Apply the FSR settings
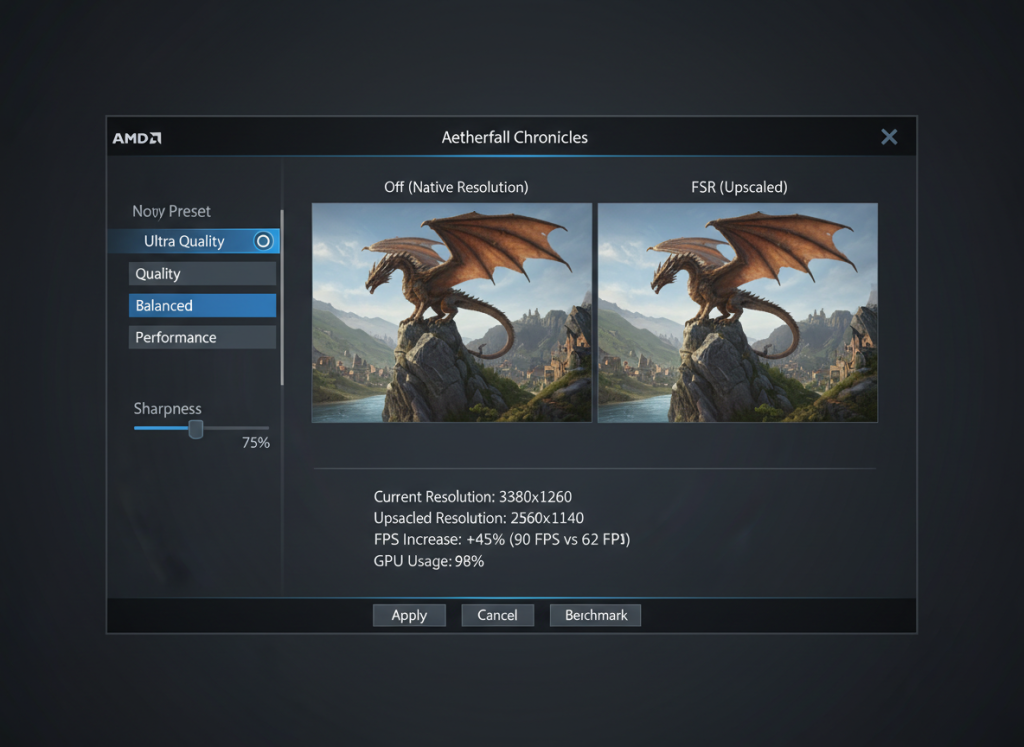 click(x=409, y=615)
